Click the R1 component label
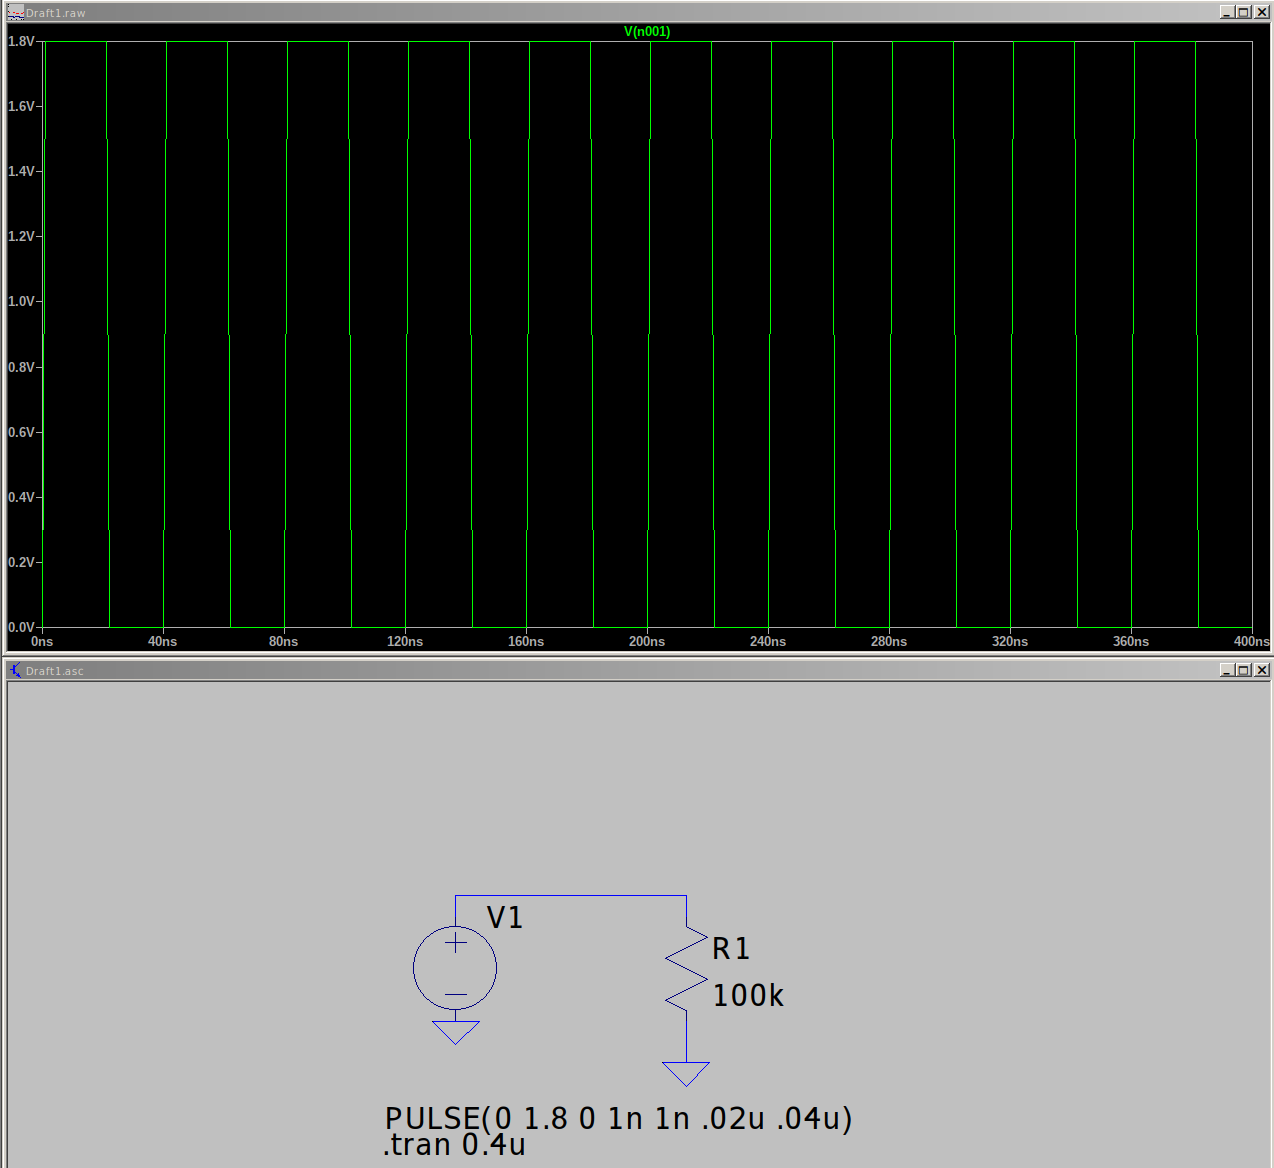The width and height of the screenshot is (1274, 1168). [730, 949]
